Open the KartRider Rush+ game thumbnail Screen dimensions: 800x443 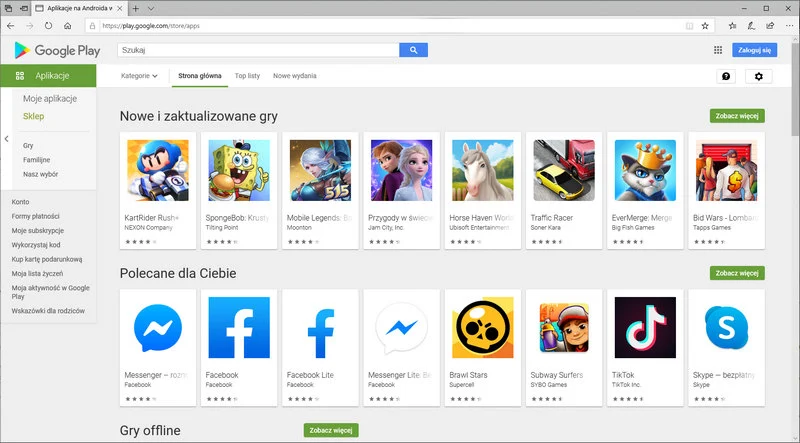click(x=157, y=170)
